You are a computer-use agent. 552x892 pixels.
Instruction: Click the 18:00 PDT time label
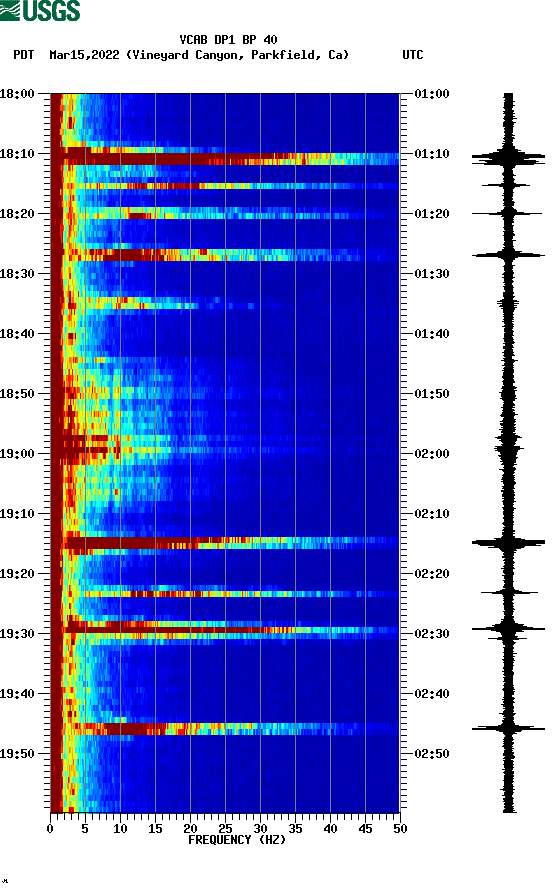click(x=17, y=94)
